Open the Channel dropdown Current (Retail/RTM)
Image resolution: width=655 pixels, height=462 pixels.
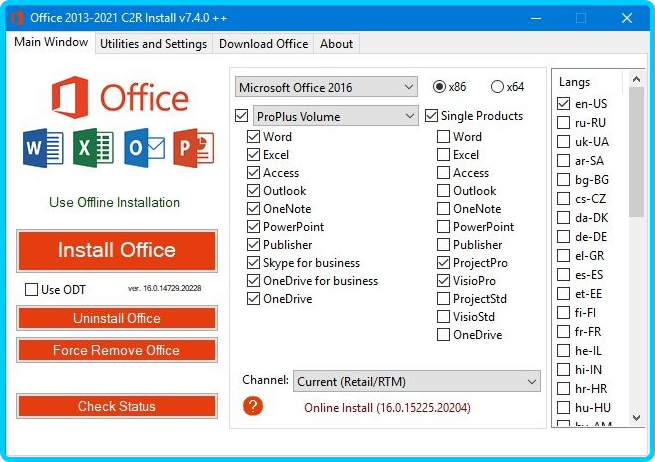click(x=416, y=381)
